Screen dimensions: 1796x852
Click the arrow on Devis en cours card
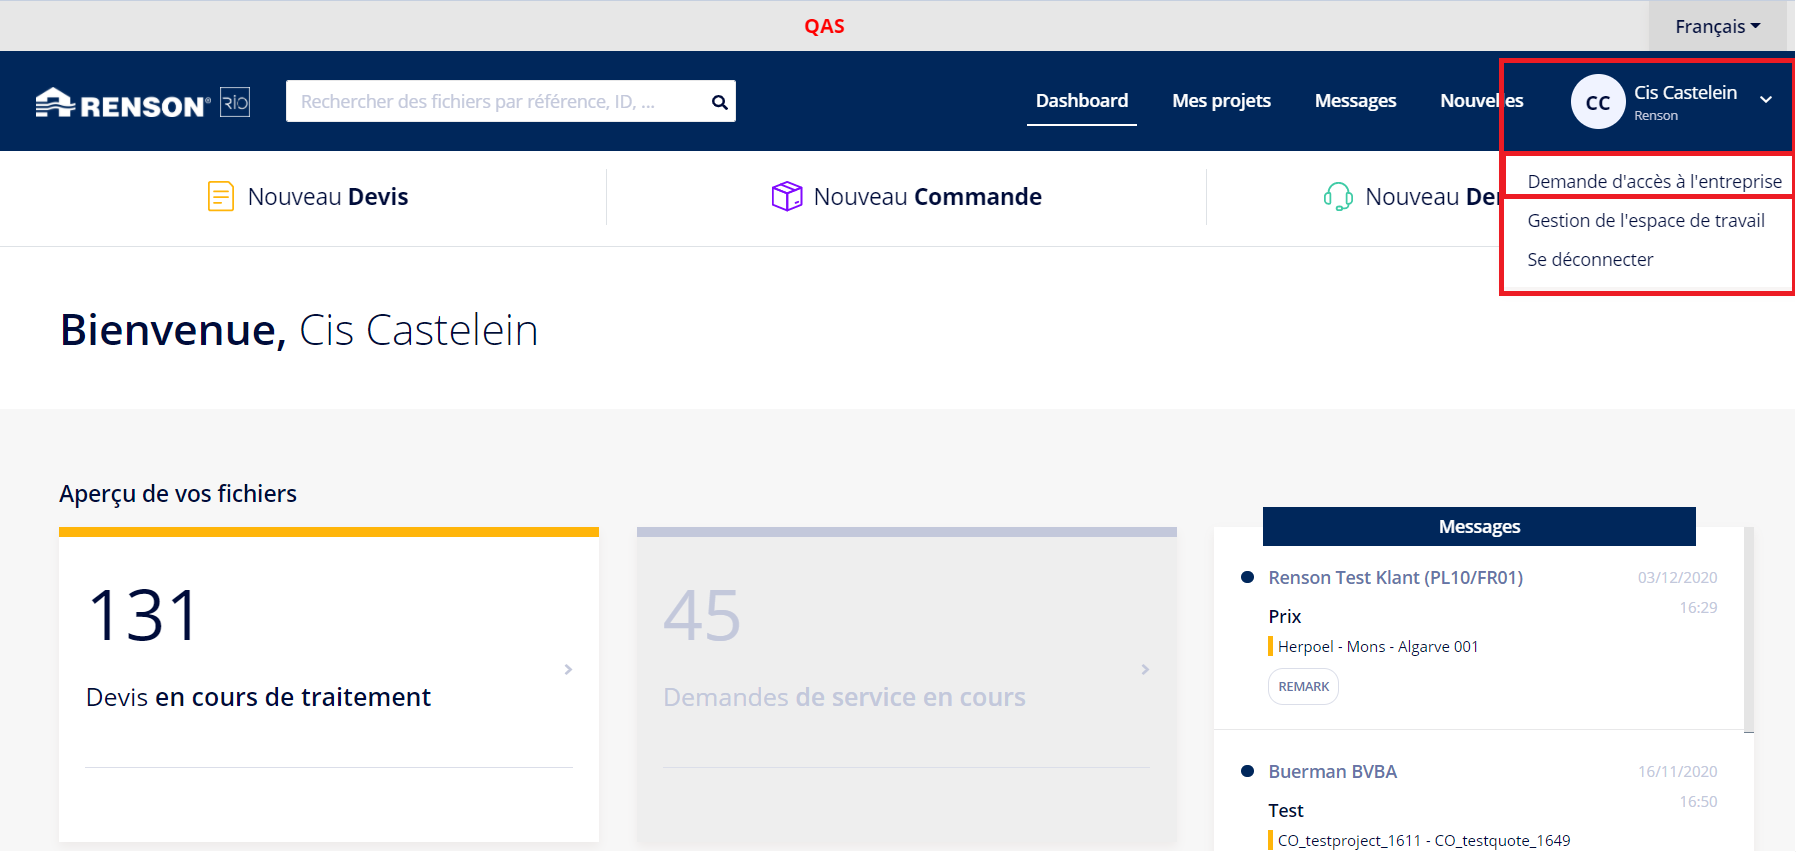click(x=568, y=669)
